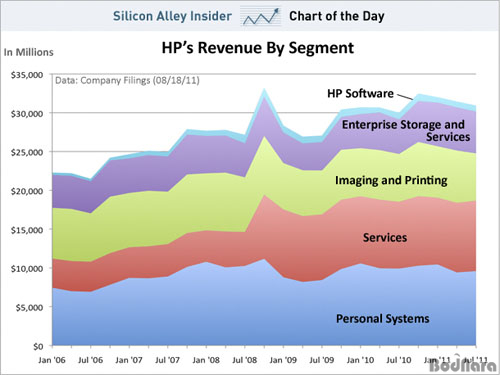
Task: Click the Chart of the Day heading
Action: point(337,16)
